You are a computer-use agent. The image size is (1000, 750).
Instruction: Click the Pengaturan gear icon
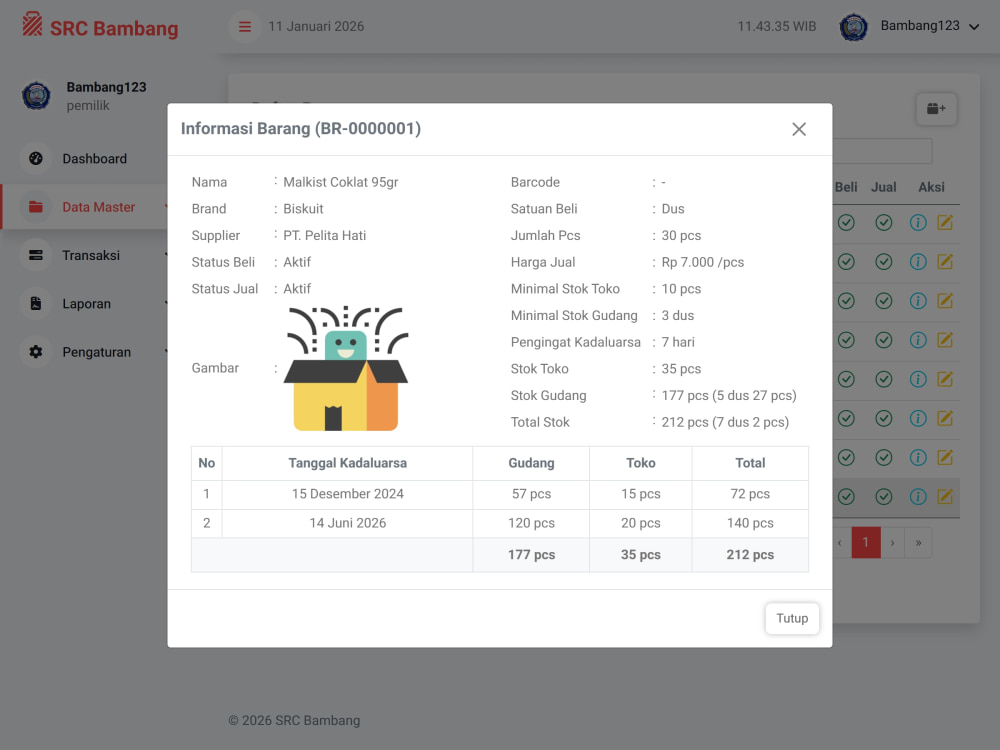point(36,352)
